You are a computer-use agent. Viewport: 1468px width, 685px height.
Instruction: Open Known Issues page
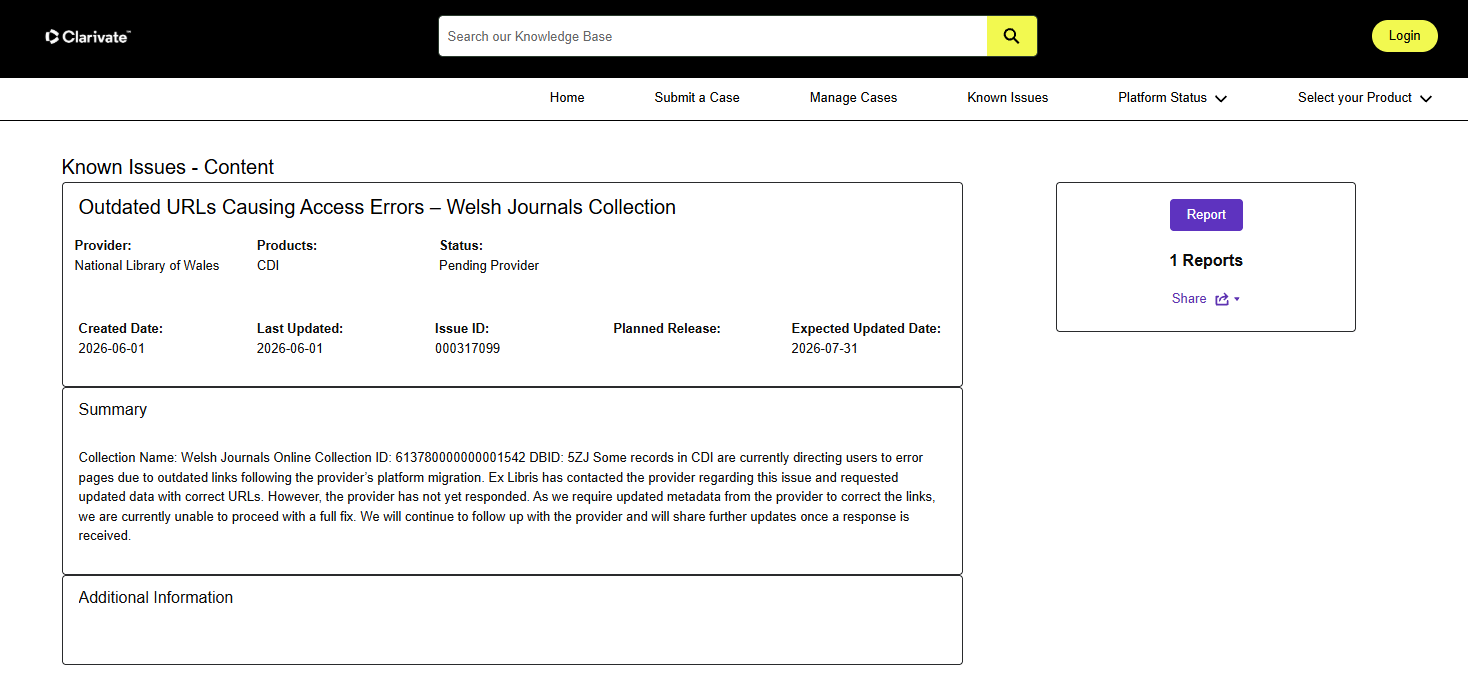[1008, 98]
